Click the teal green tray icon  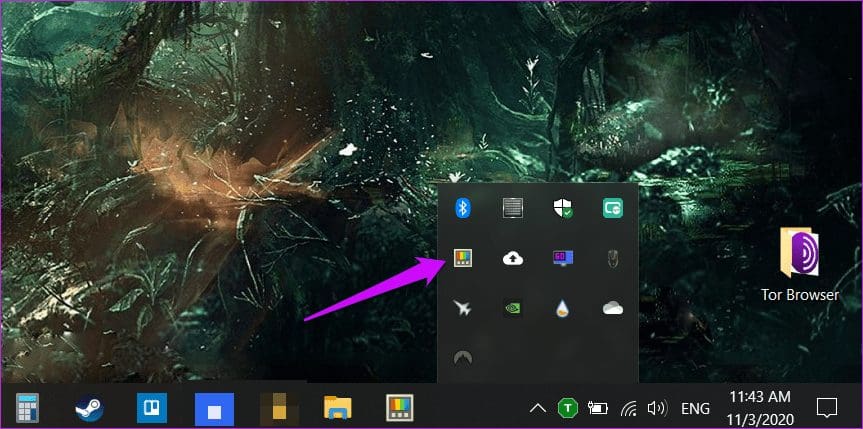coord(613,208)
